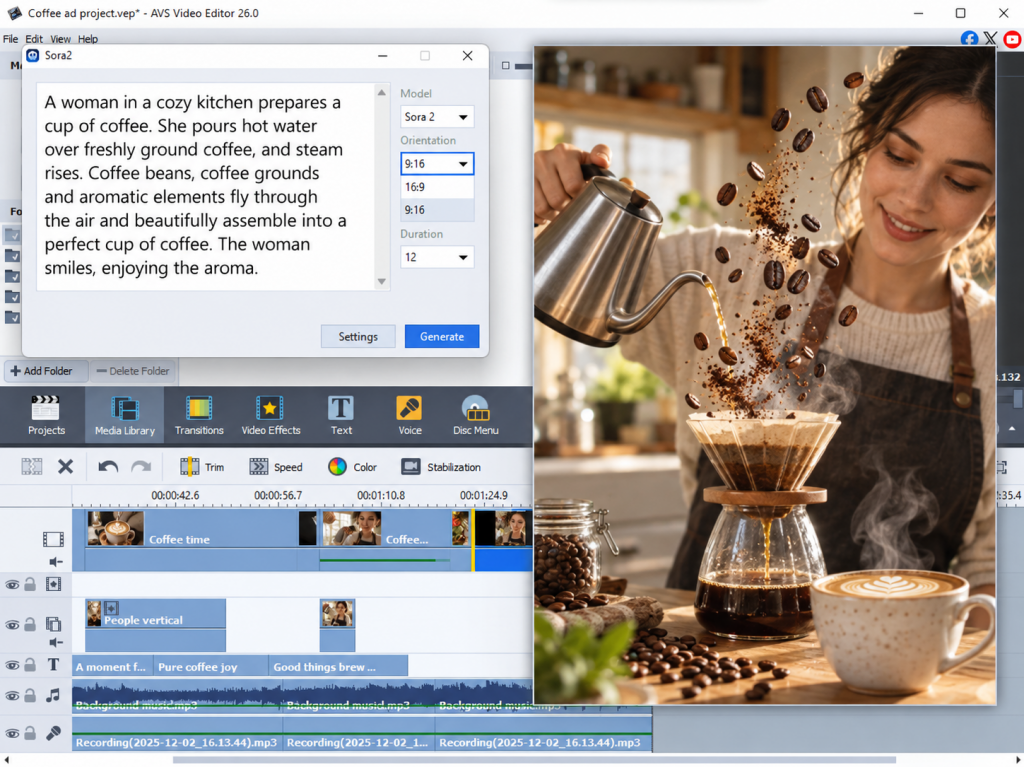Undo the last action
1024x767 pixels.
pyautogui.click(x=108, y=466)
